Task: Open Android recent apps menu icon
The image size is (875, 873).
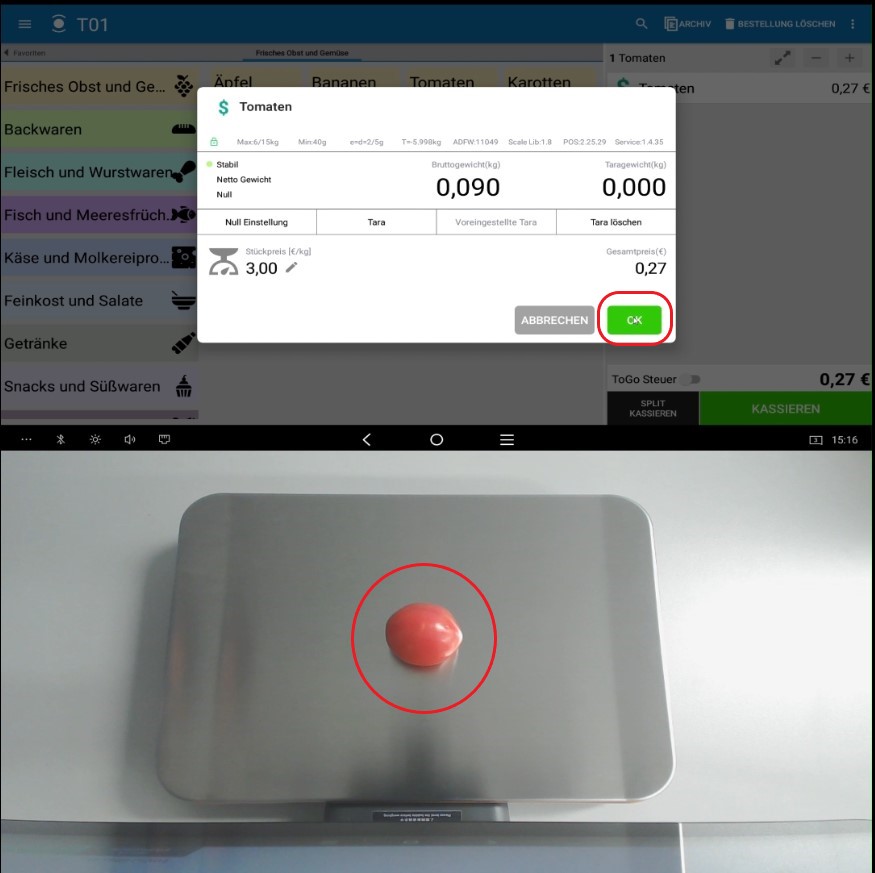Action: [x=507, y=439]
